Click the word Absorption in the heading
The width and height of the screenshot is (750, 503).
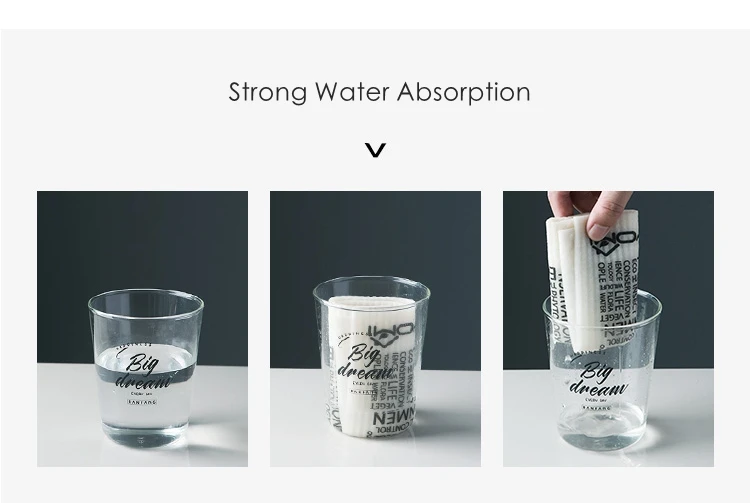463,92
